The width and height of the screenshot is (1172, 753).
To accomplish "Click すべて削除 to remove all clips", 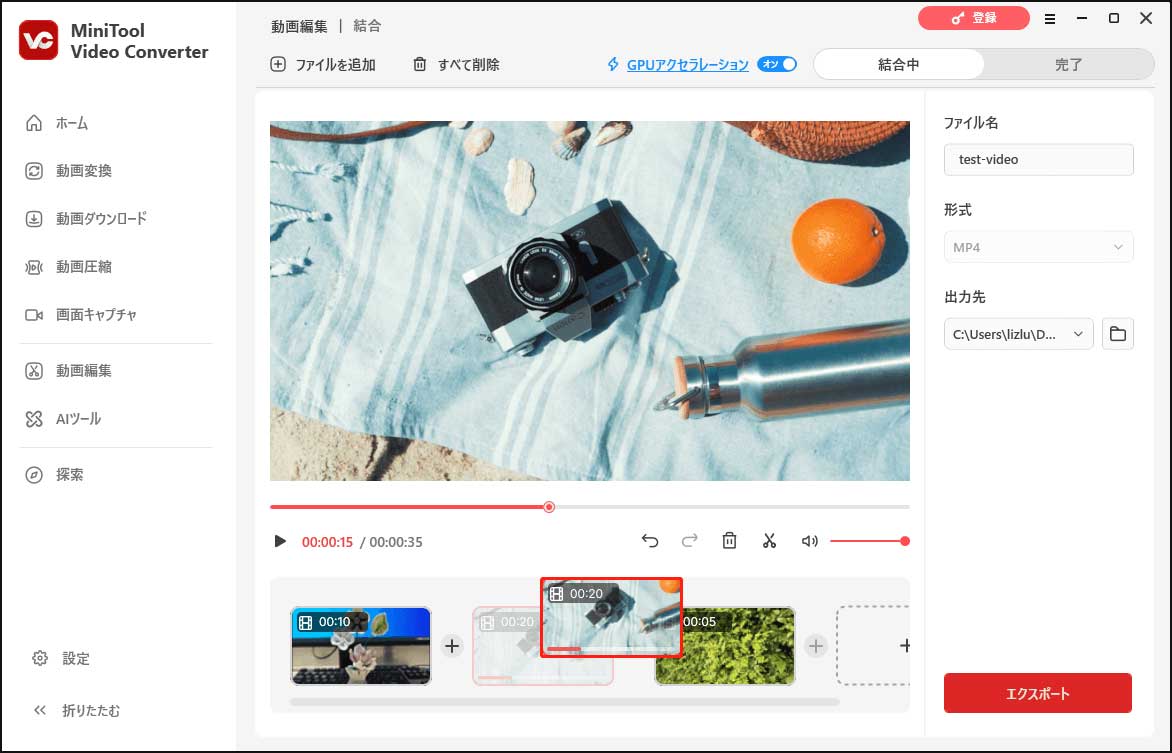I will click(x=456, y=65).
